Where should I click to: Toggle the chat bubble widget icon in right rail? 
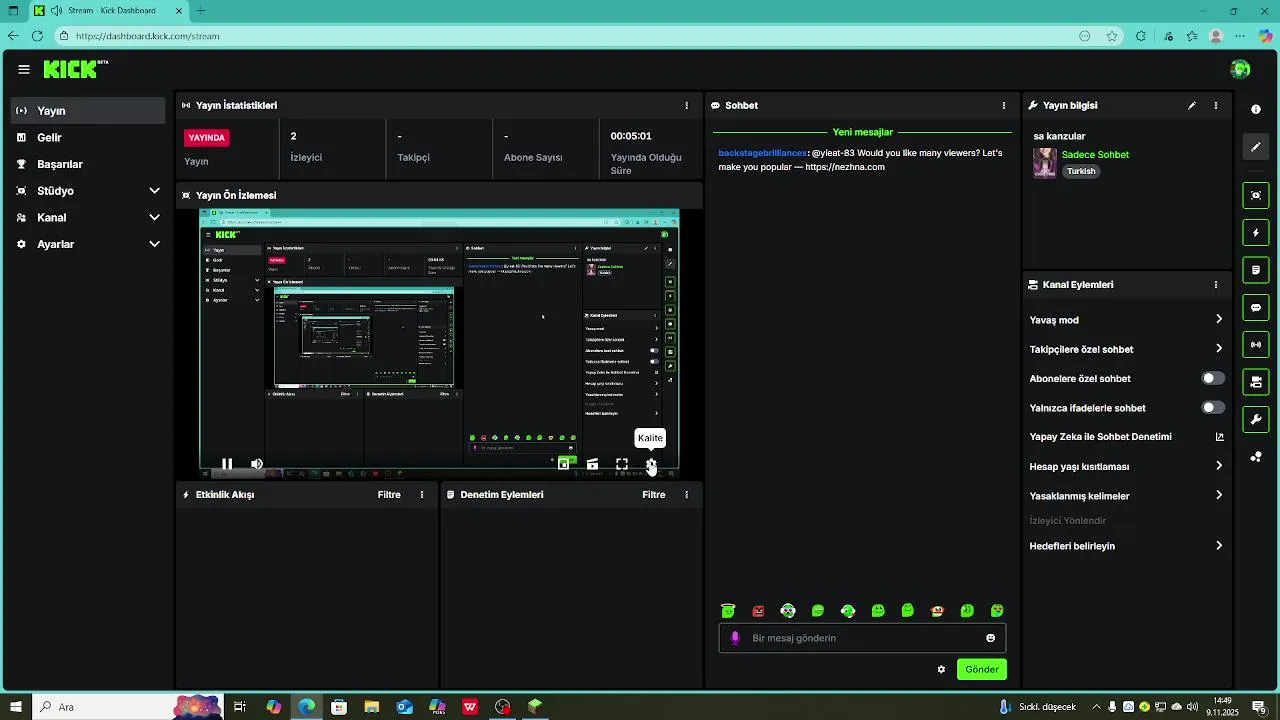tap(1256, 307)
